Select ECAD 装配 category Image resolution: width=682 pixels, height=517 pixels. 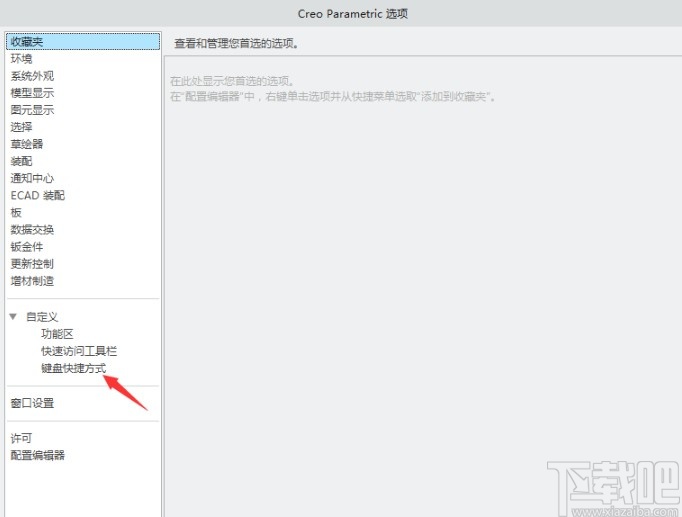tap(37, 195)
